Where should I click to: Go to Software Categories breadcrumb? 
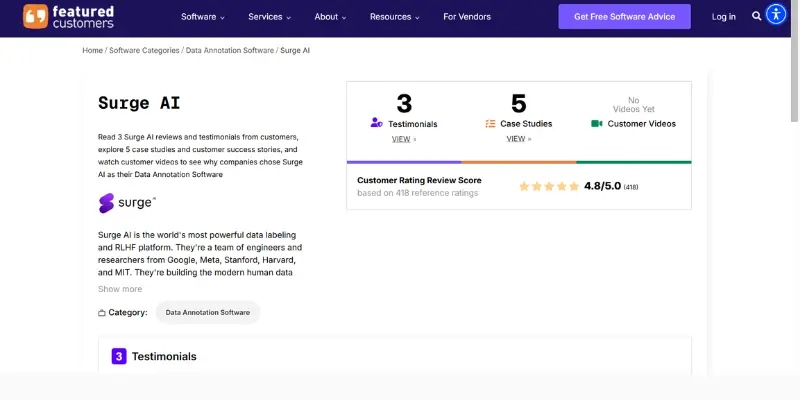[x=144, y=51]
